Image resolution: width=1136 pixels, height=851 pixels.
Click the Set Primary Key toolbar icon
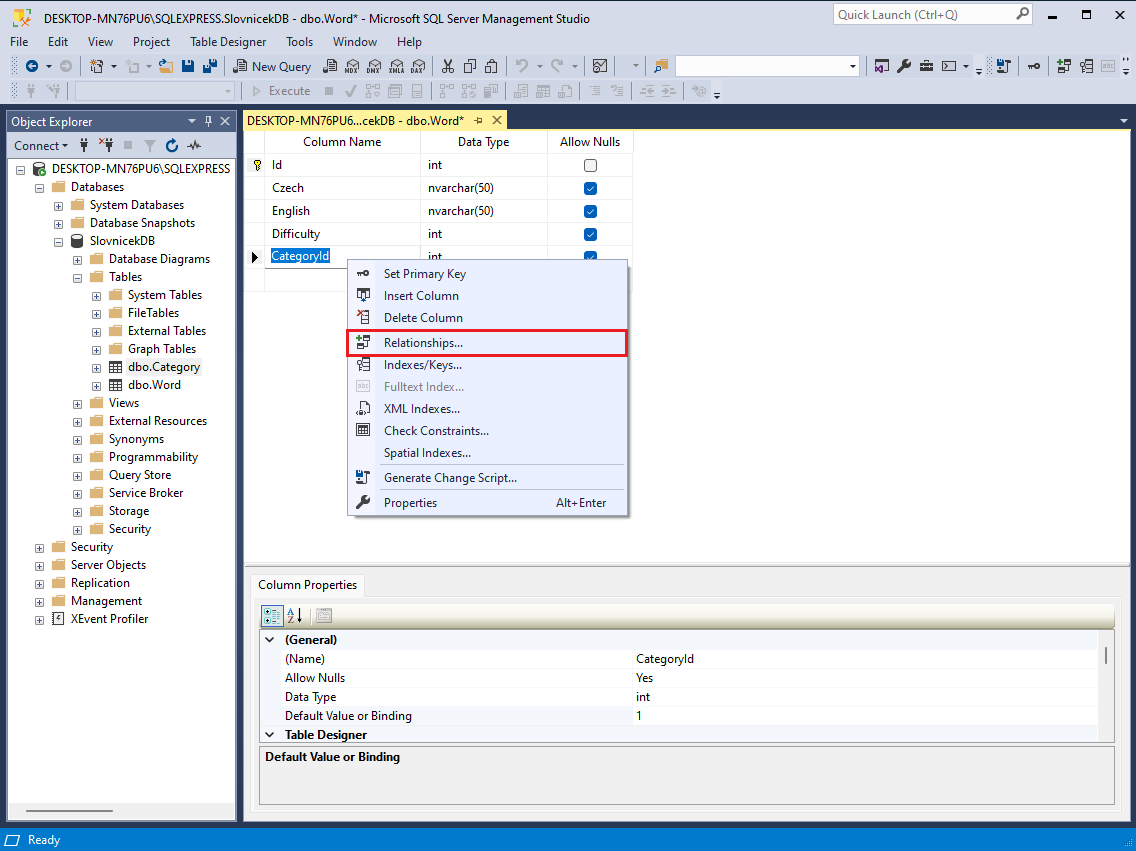pyautogui.click(x=1033, y=66)
